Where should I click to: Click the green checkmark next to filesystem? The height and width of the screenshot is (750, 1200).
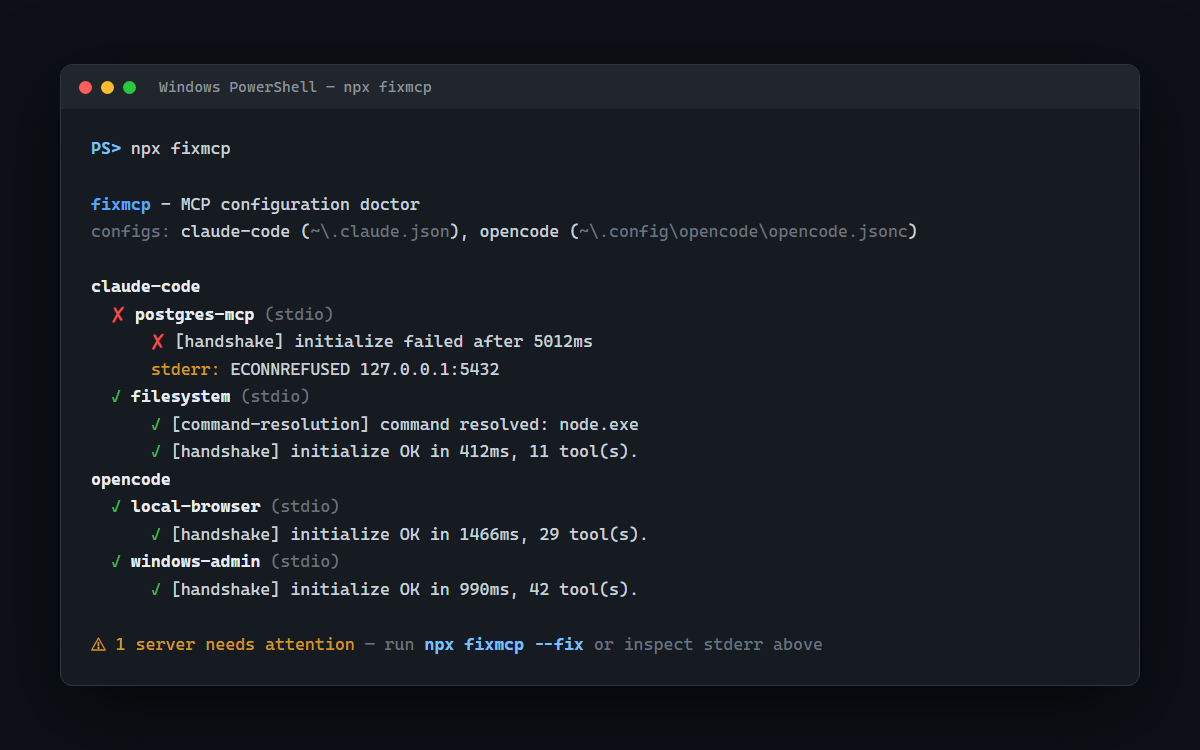[x=116, y=397]
